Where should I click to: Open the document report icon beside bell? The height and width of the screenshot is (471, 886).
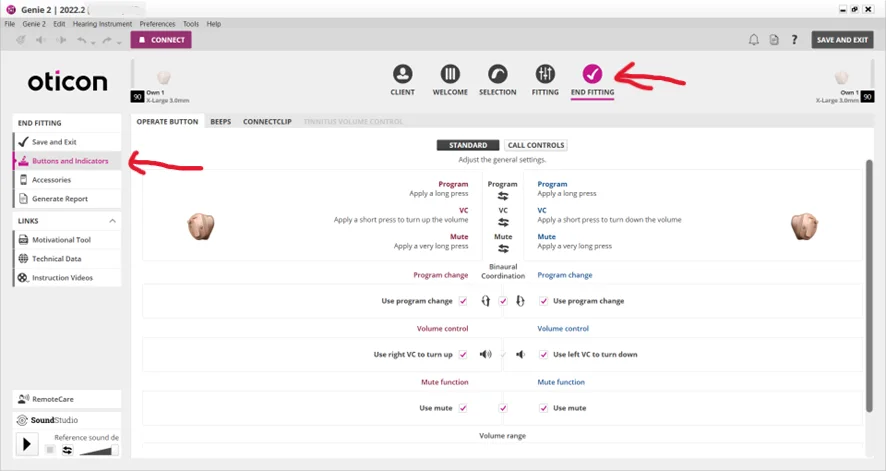coord(774,40)
